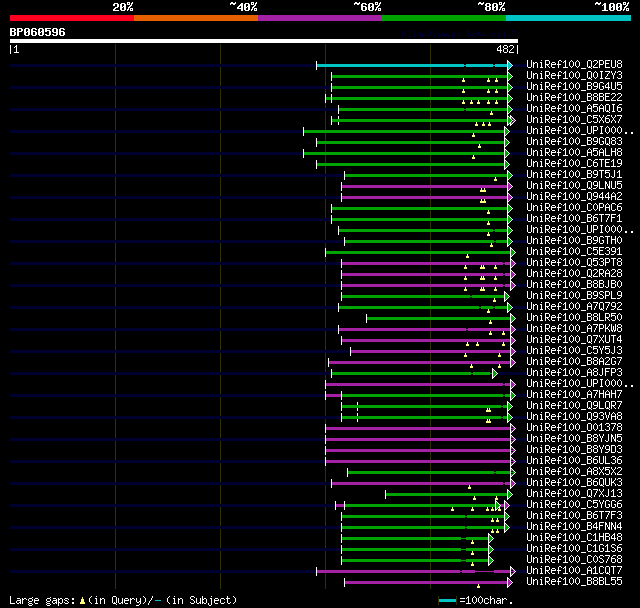Click the arrowhead ending the O01378 alignment

click(512, 428)
